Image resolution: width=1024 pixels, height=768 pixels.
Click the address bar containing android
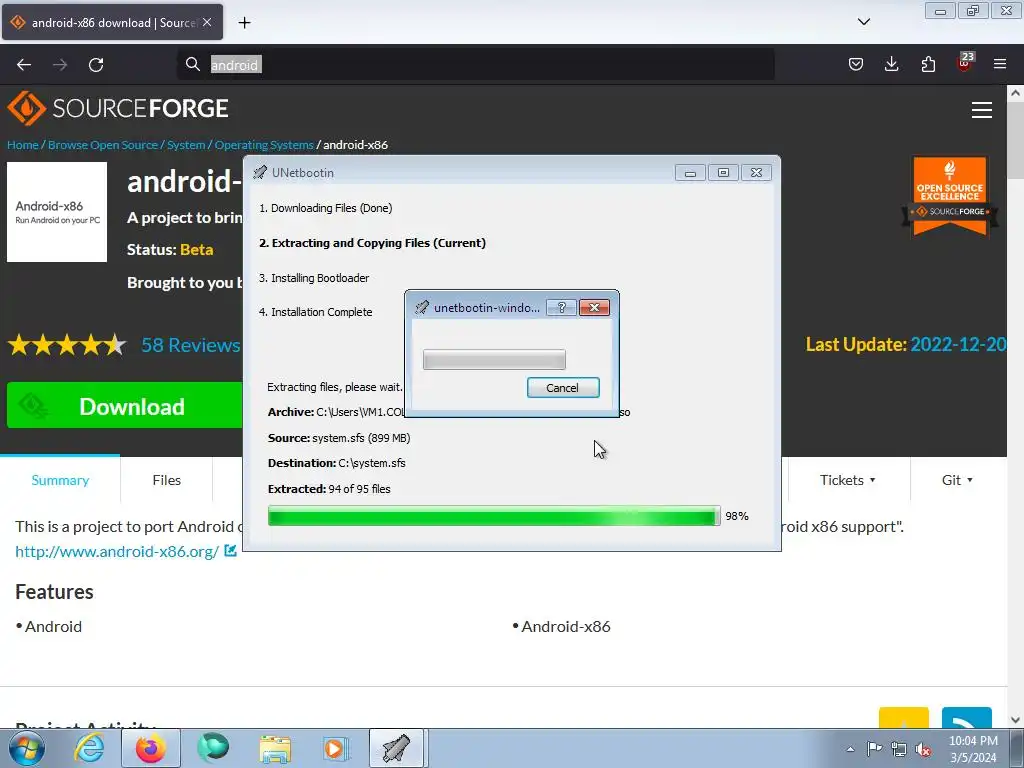tap(476, 65)
